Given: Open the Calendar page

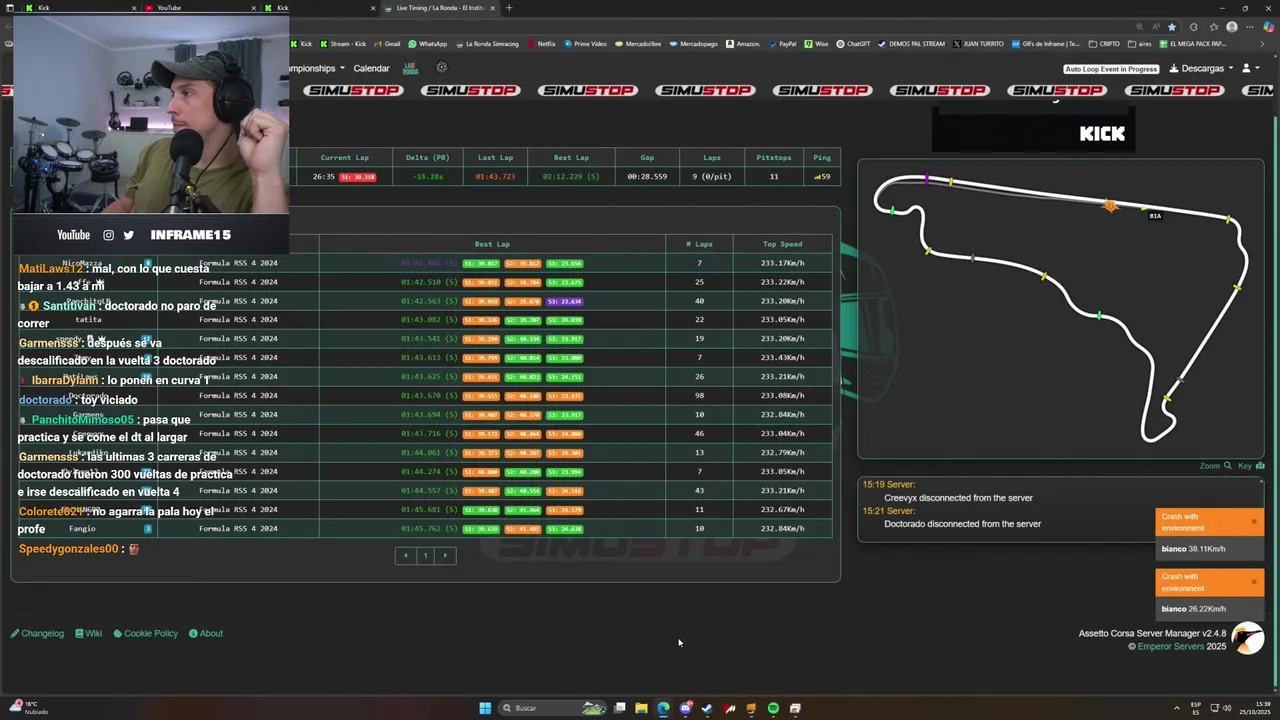Looking at the screenshot, I should pos(371,68).
